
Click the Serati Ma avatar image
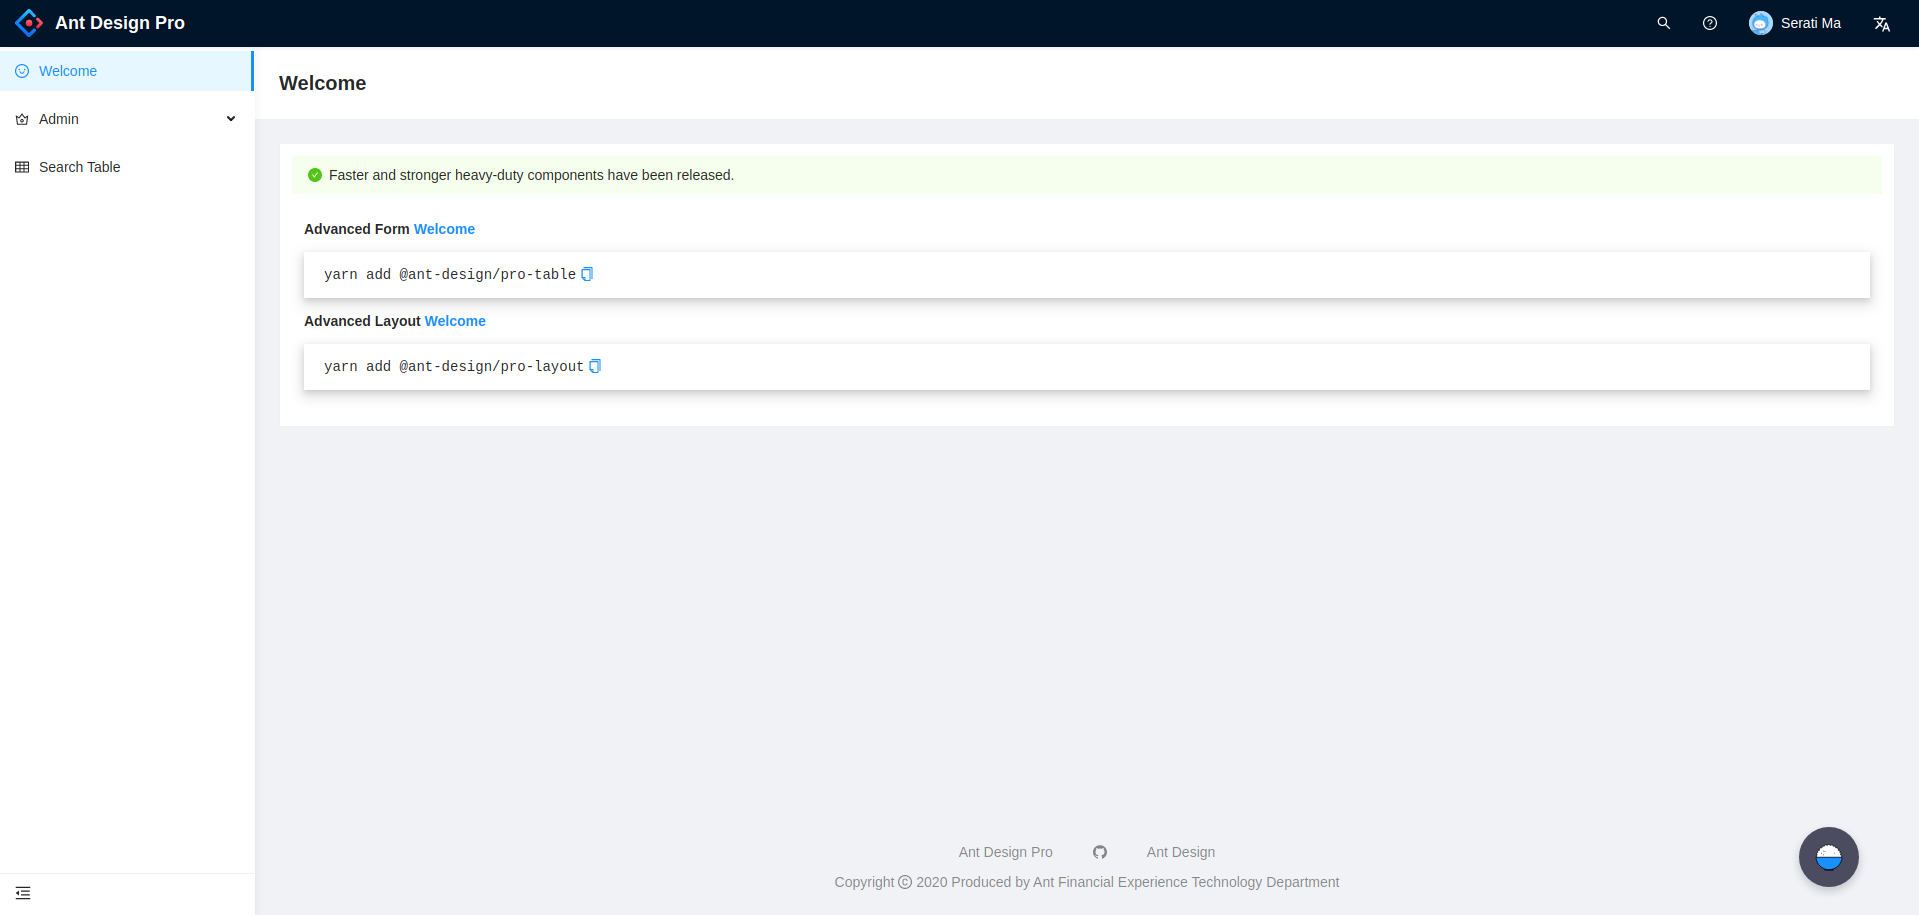pos(1761,23)
